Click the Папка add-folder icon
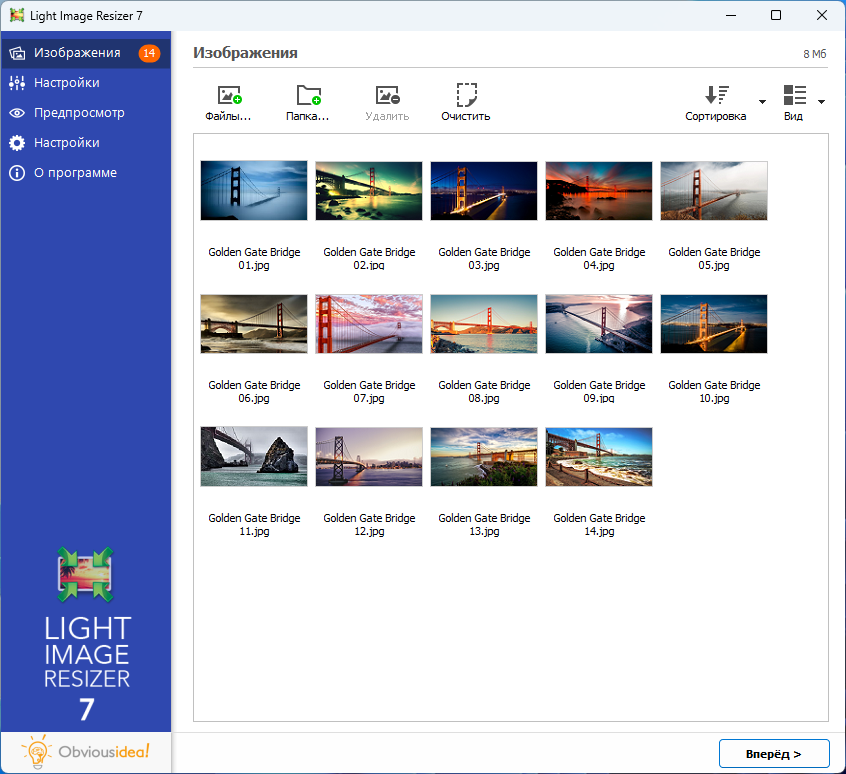This screenshot has width=846, height=774. pyautogui.click(x=308, y=96)
